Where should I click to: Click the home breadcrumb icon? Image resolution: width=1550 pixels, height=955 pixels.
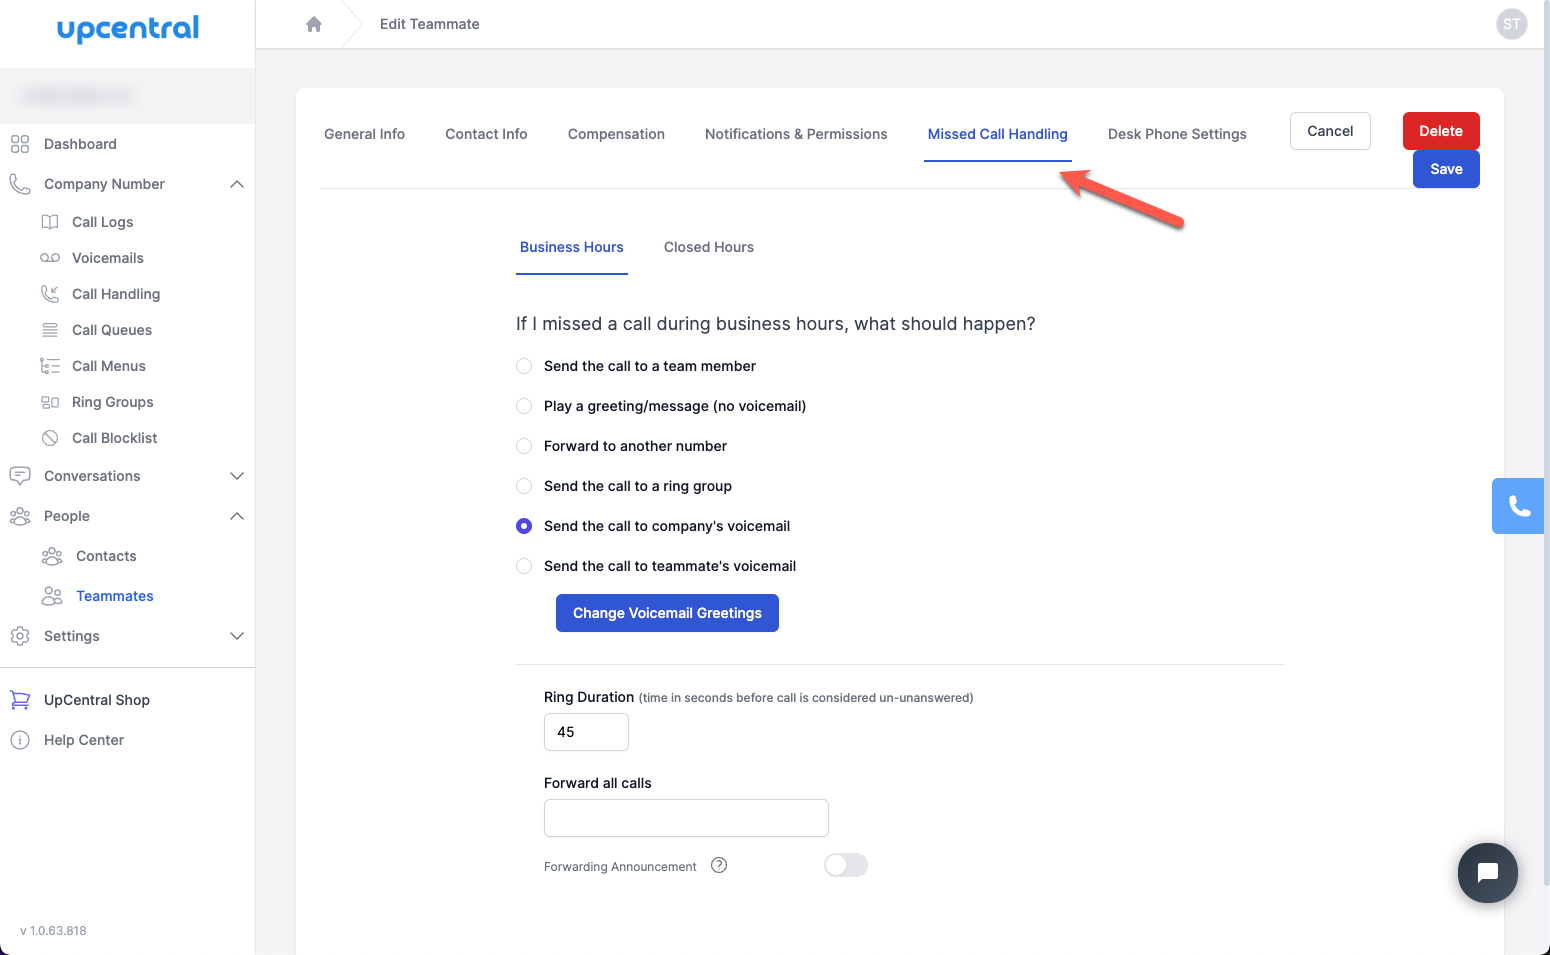tap(314, 24)
